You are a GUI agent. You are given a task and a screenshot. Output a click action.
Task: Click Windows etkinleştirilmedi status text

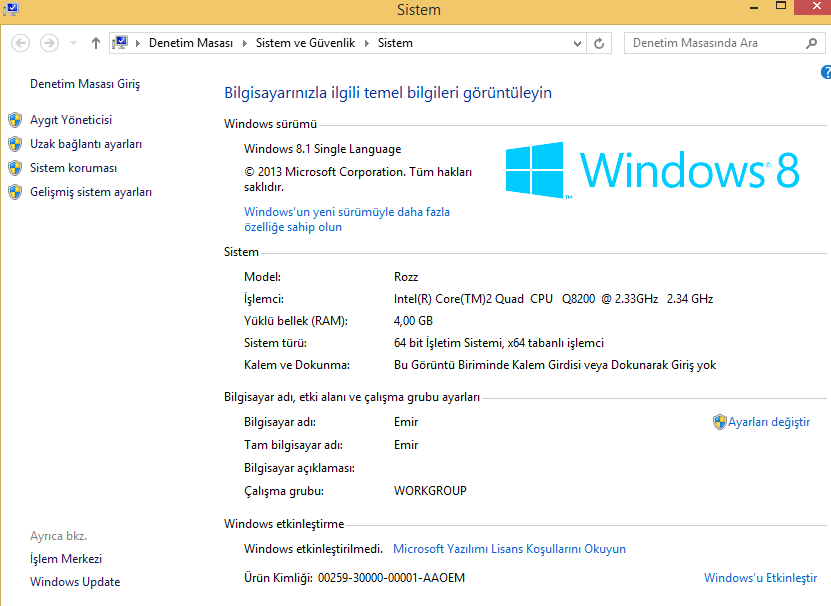click(x=313, y=549)
